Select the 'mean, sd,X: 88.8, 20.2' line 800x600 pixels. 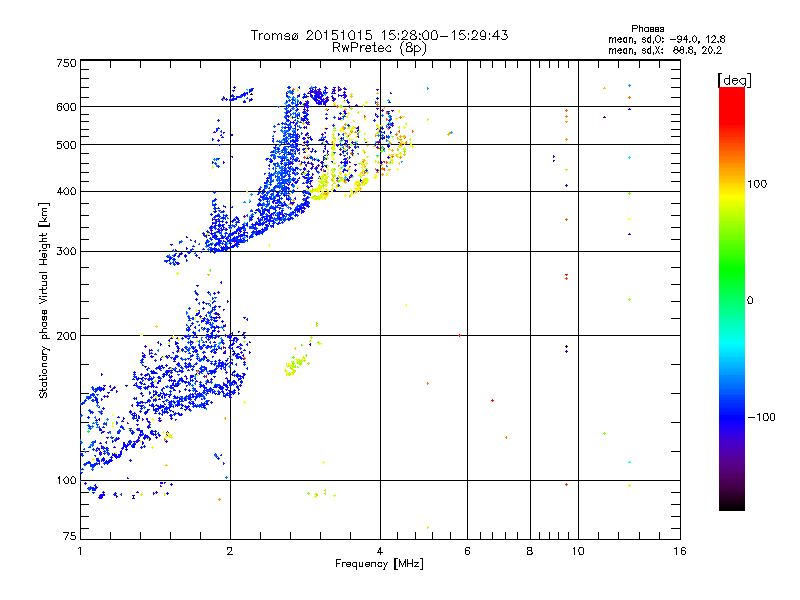(665, 50)
